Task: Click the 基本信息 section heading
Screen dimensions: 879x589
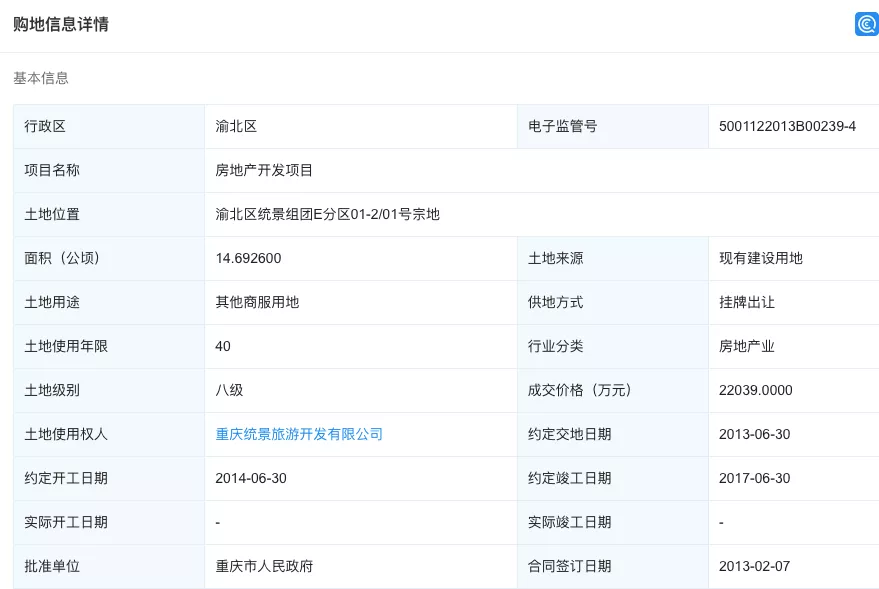Action: (x=41, y=78)
